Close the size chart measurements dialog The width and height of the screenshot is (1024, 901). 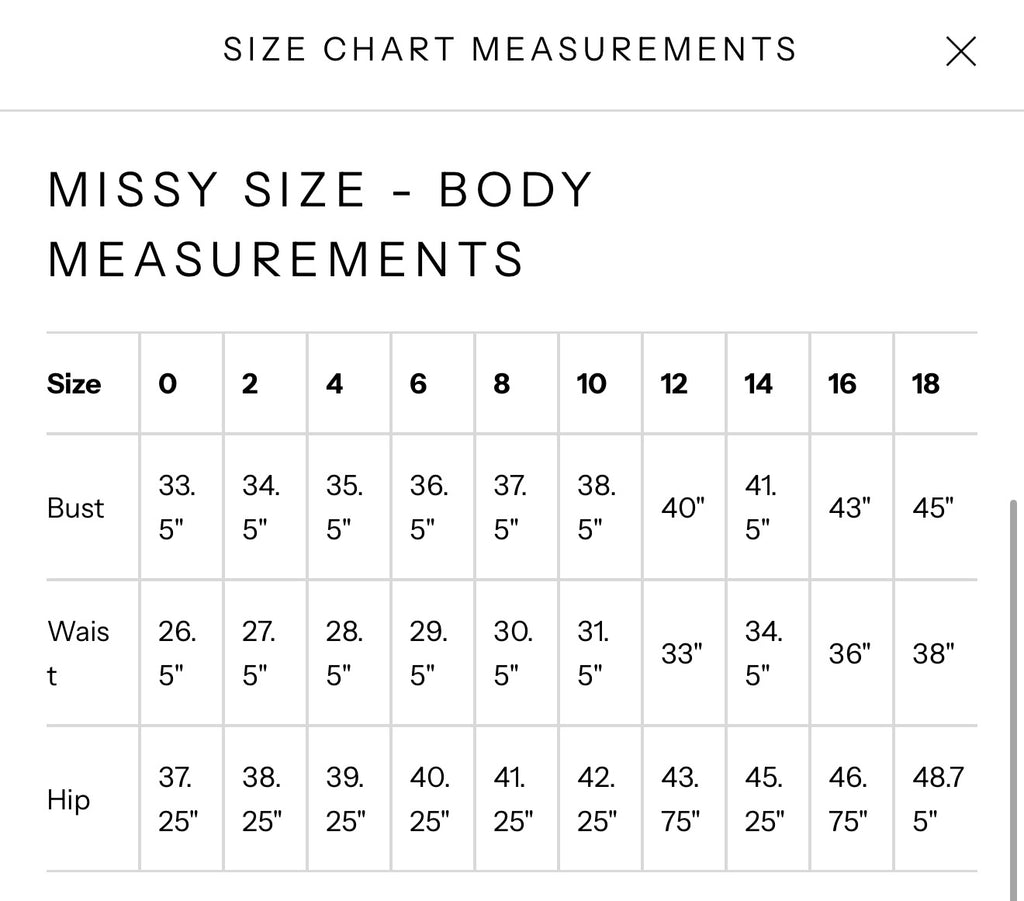pyautogui.click(x=961, y=52)
